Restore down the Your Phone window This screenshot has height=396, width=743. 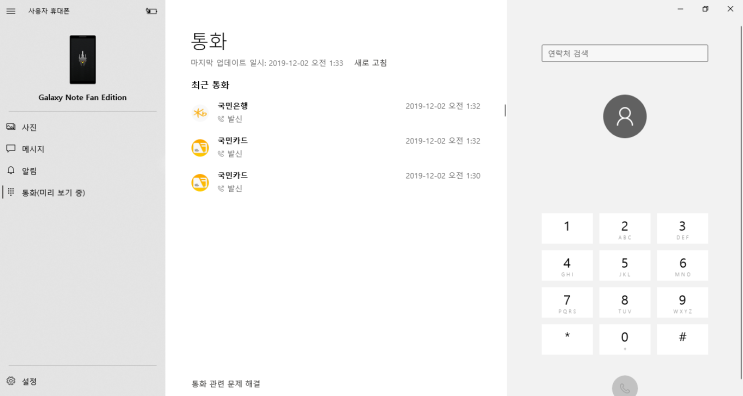pos(705,9)
